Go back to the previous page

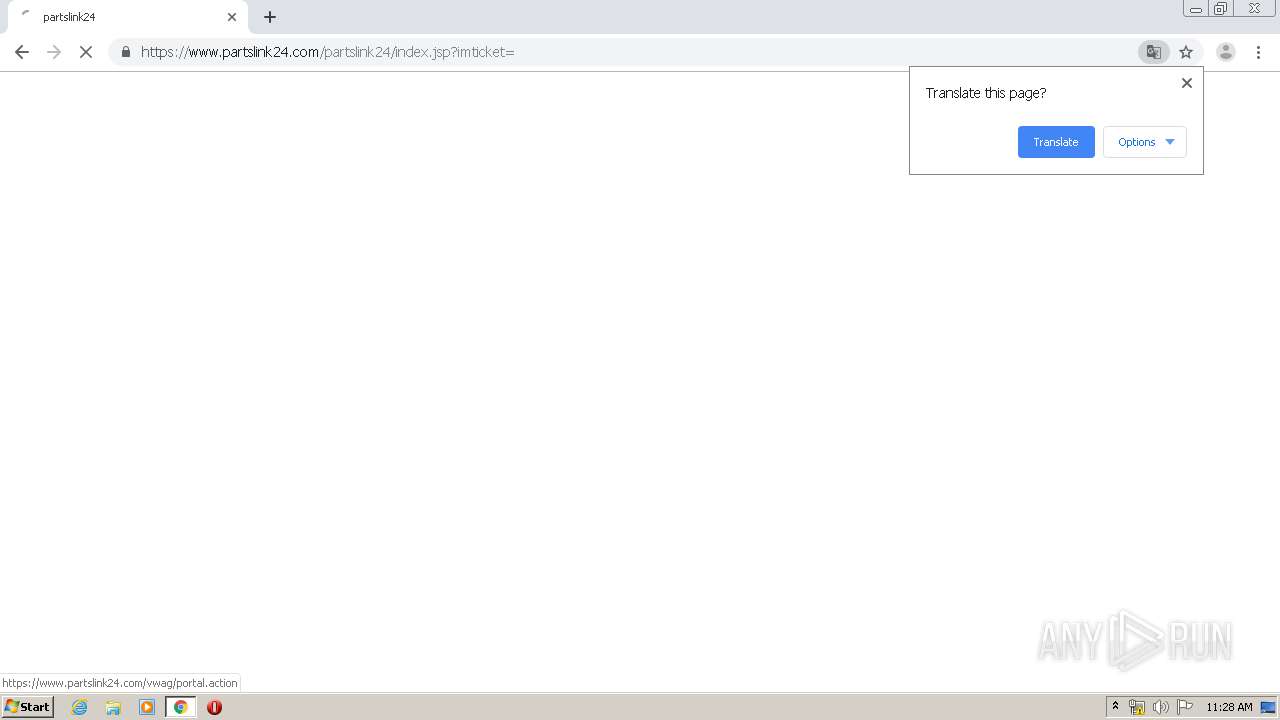(x=22, y=52)
